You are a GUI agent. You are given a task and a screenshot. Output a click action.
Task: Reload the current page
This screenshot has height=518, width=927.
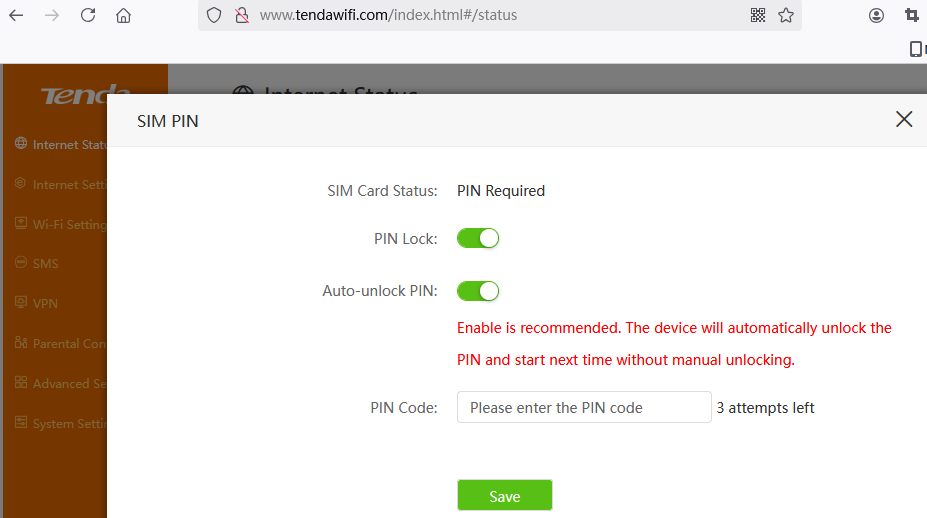pyautogui.click(x=88, y=15)
